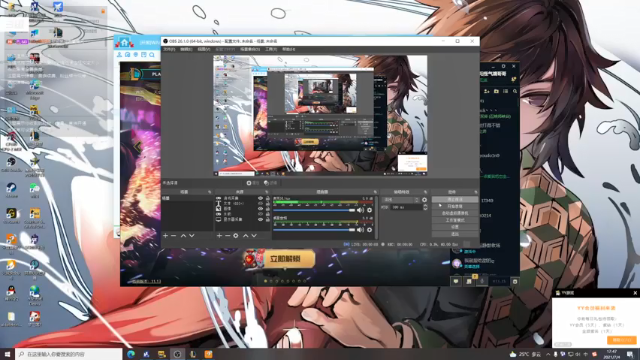Click the transition duration stepper arrows
The height and width of the screenshot is (360, 640).
425,207
